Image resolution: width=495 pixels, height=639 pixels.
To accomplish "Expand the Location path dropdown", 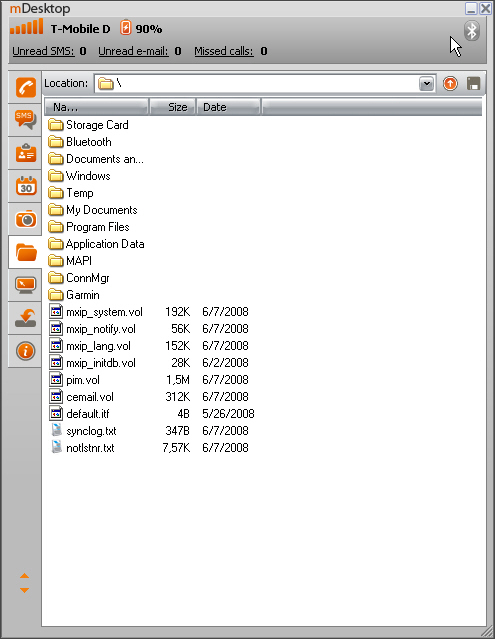I will (426, 84).
